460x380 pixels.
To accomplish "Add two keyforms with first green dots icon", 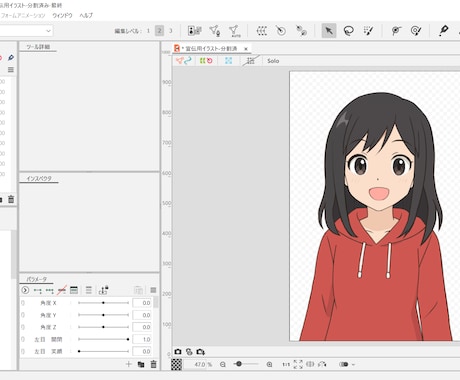I will (x=38, y=291).
